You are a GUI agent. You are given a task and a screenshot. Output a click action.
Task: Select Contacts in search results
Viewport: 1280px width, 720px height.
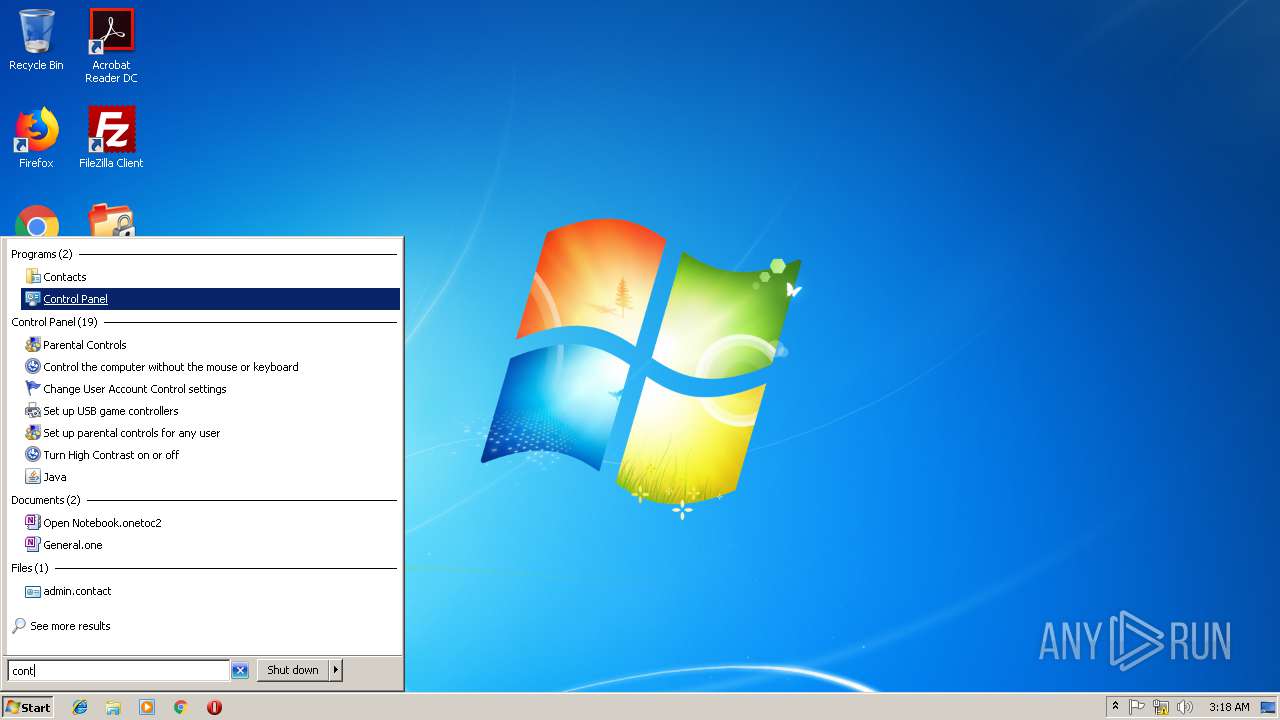pyautogui.click(x=210, y=277)
